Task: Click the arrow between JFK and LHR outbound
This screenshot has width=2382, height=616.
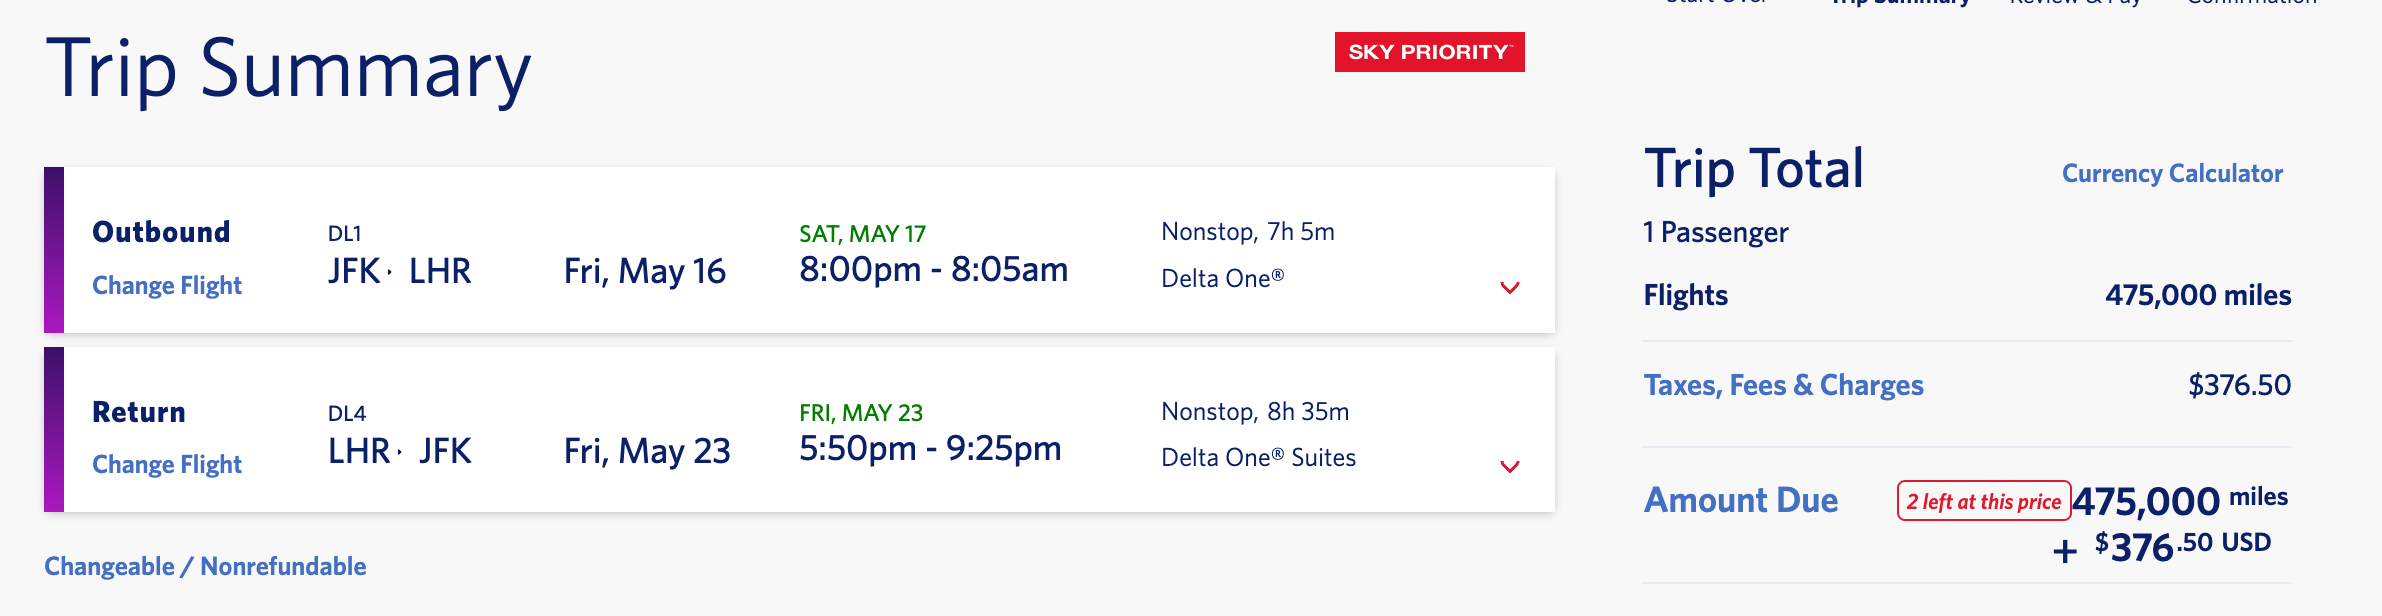Action: click(x=390, y=272)
